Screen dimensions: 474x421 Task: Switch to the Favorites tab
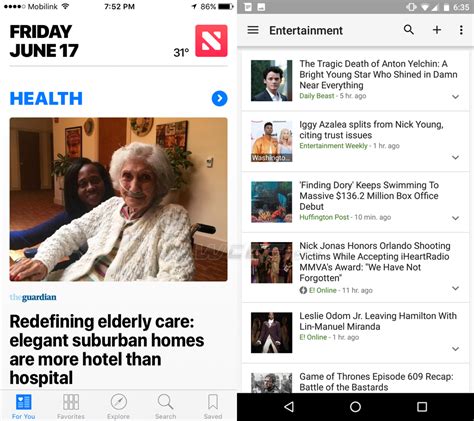point(71,407)
